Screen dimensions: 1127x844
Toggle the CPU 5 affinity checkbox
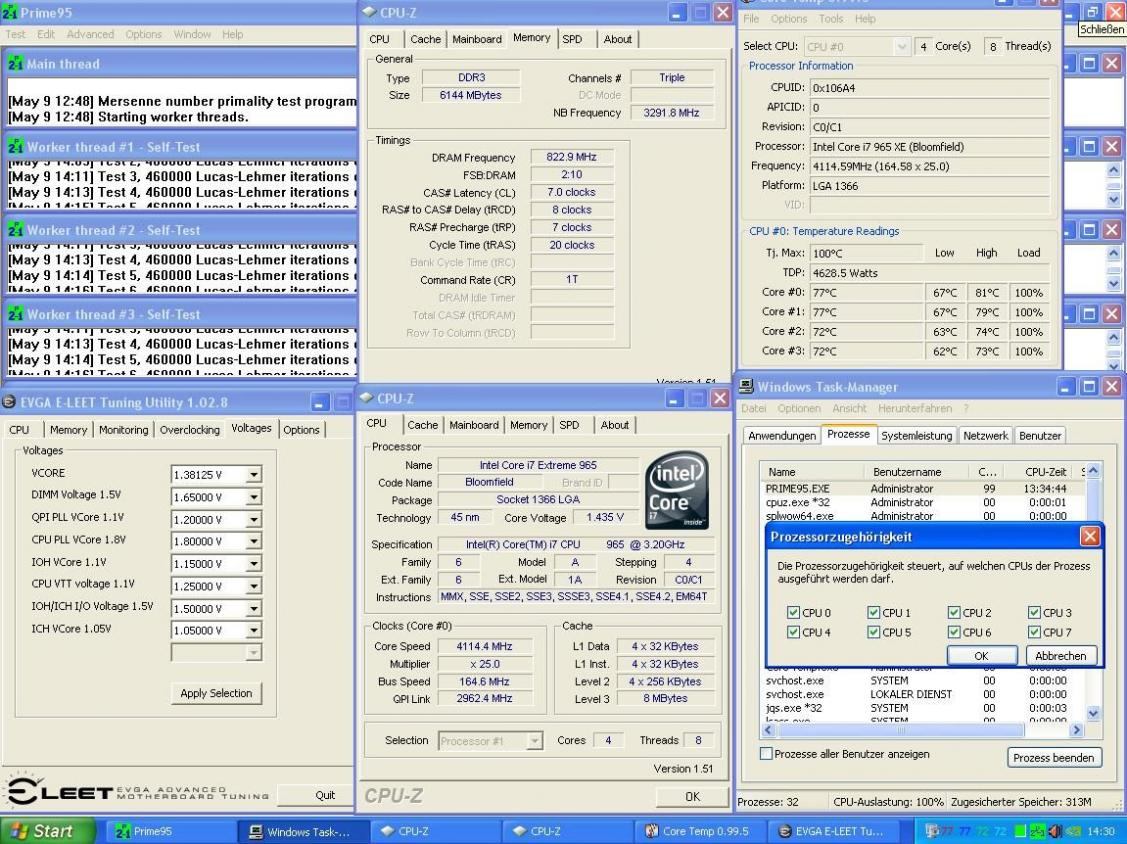point(873,632)
